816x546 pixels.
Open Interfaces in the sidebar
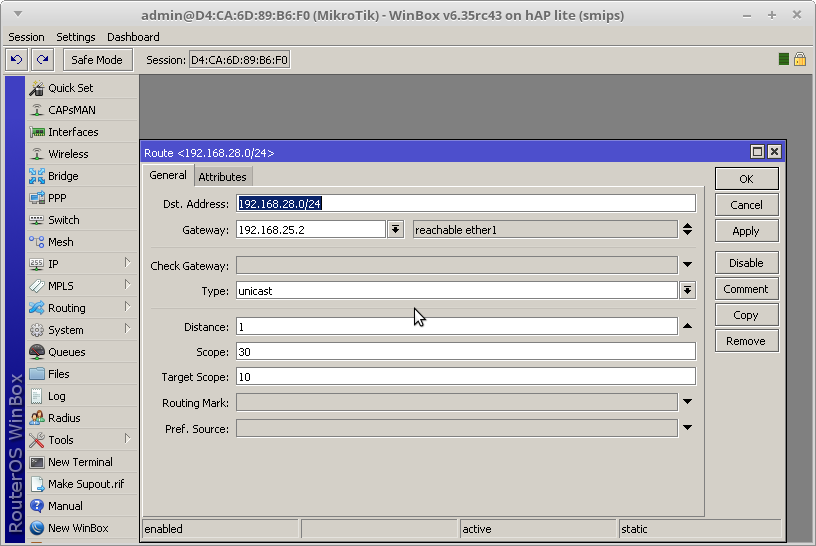click(82, 132)
